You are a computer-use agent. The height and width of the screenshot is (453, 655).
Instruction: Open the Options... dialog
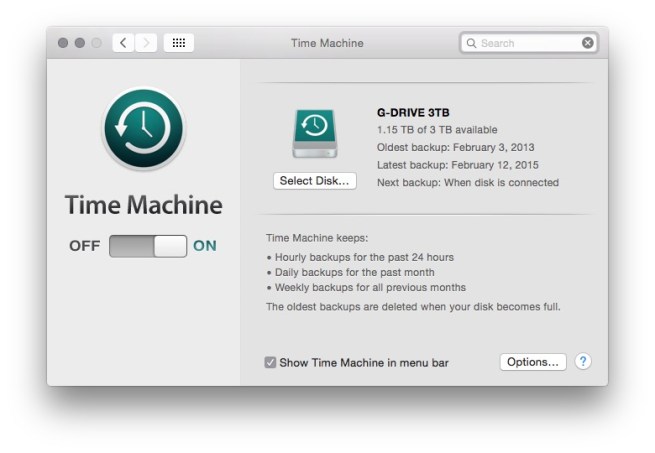point(532,362)
